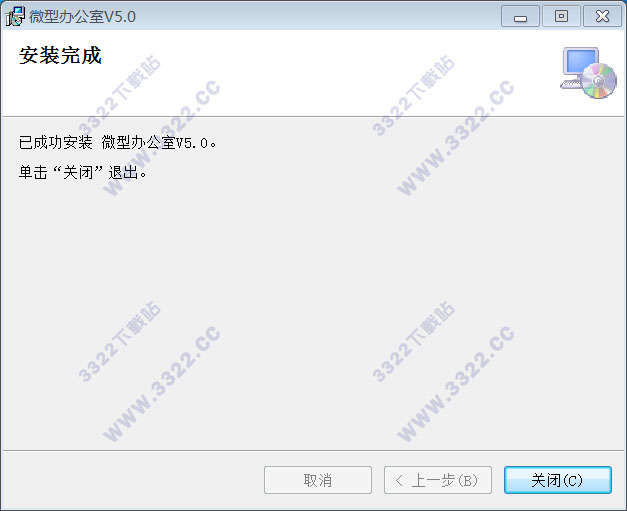Click the 单击"关闭"退出 instruction line
Viewport: 627px width, 511px height.
point(82,172)
